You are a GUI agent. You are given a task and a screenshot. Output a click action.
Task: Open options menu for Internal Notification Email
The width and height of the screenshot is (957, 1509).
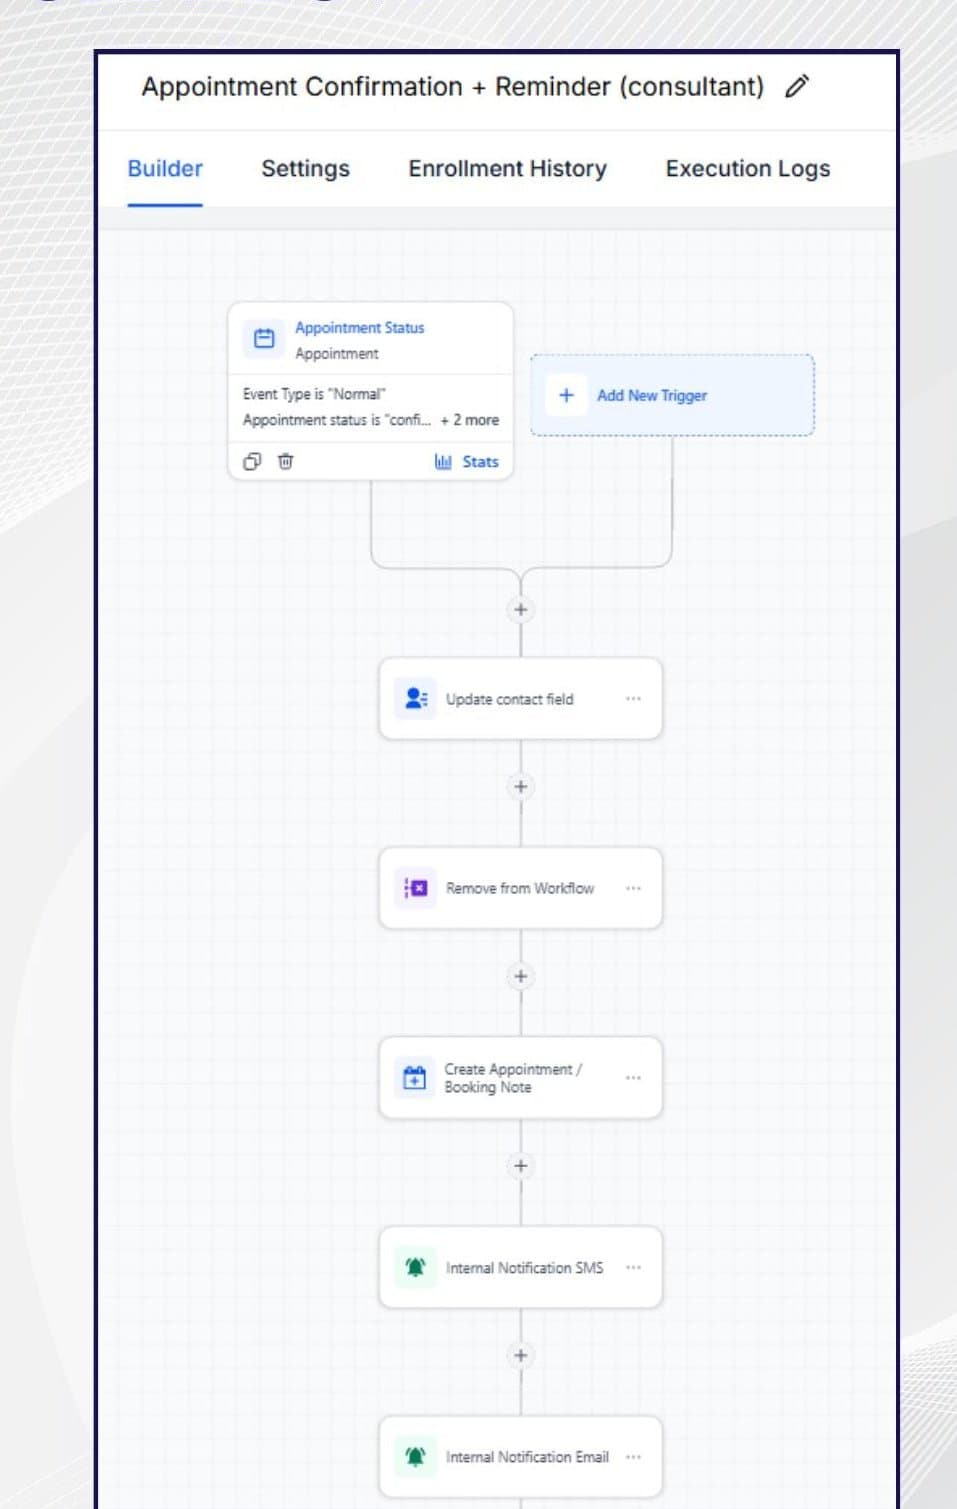coord(633,1457)
